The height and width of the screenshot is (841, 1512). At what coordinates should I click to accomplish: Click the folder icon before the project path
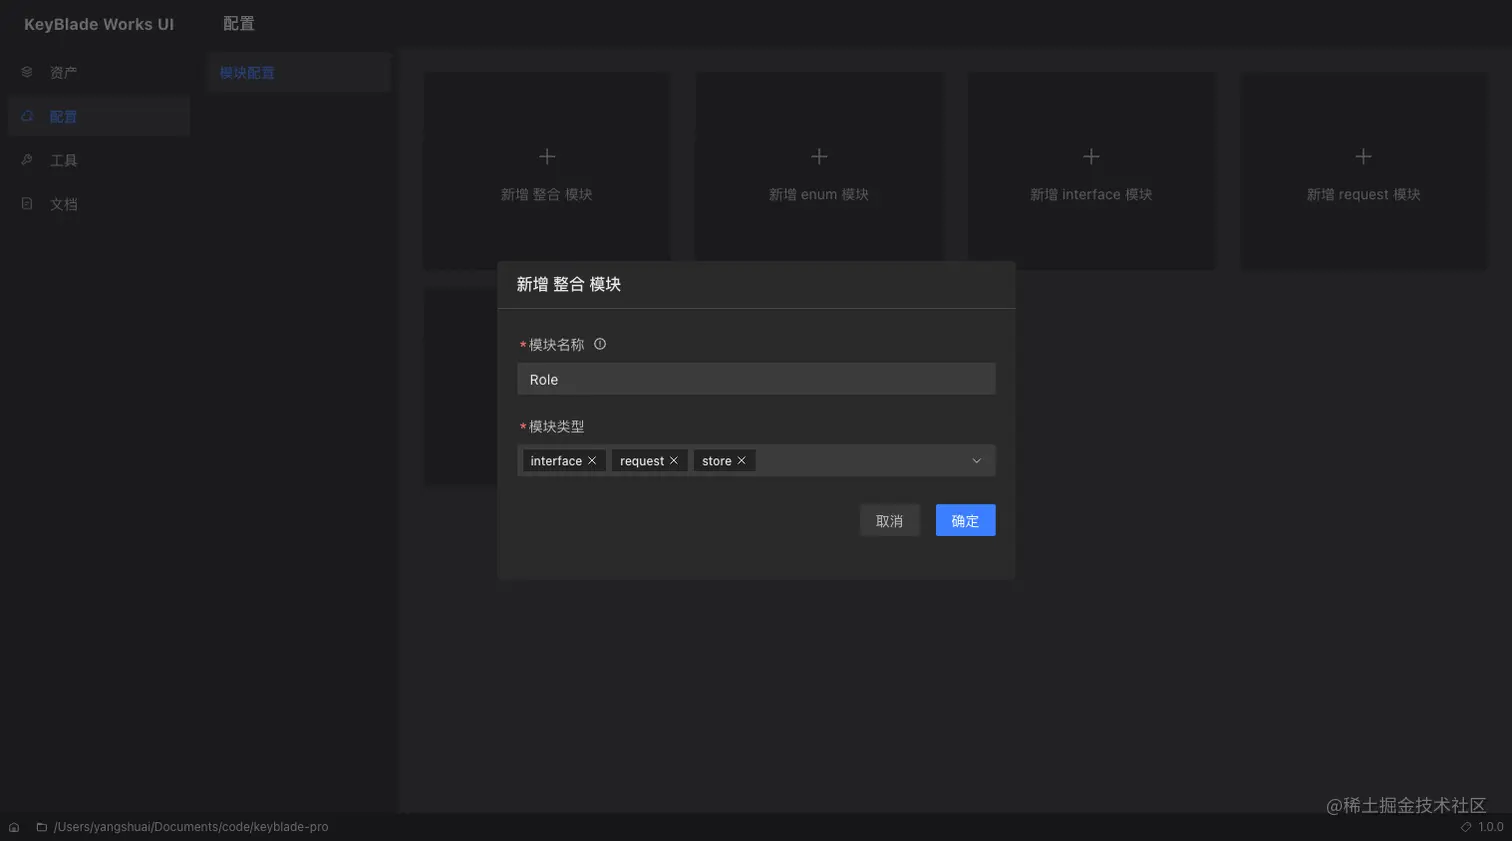click(40, 827)
